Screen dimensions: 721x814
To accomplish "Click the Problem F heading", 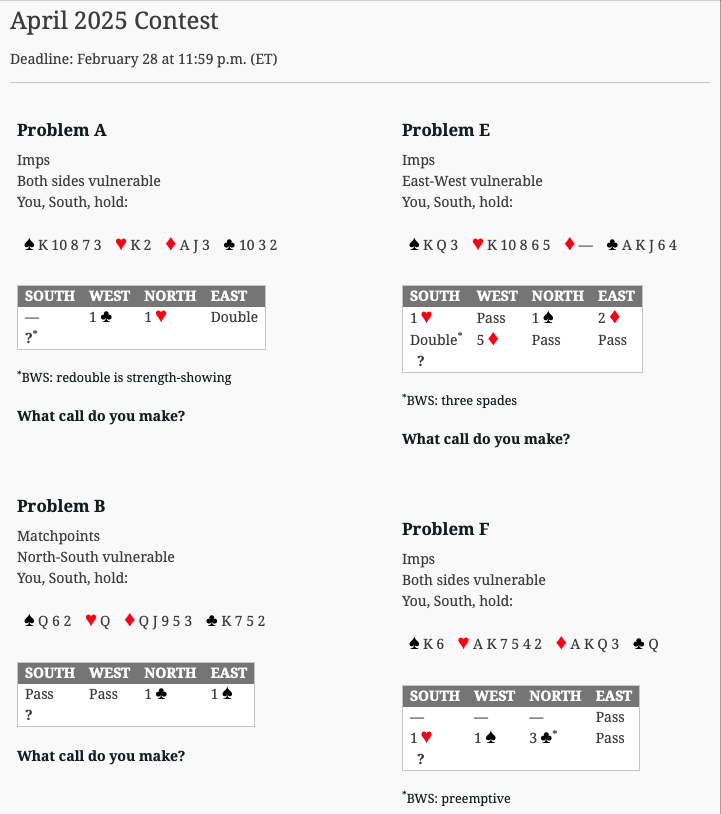I will pos(446,529).
